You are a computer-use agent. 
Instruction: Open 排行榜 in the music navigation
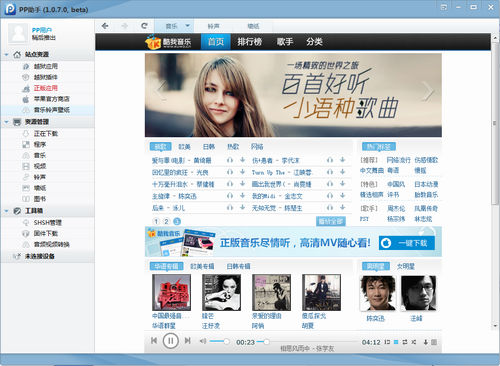click(249, 42)
